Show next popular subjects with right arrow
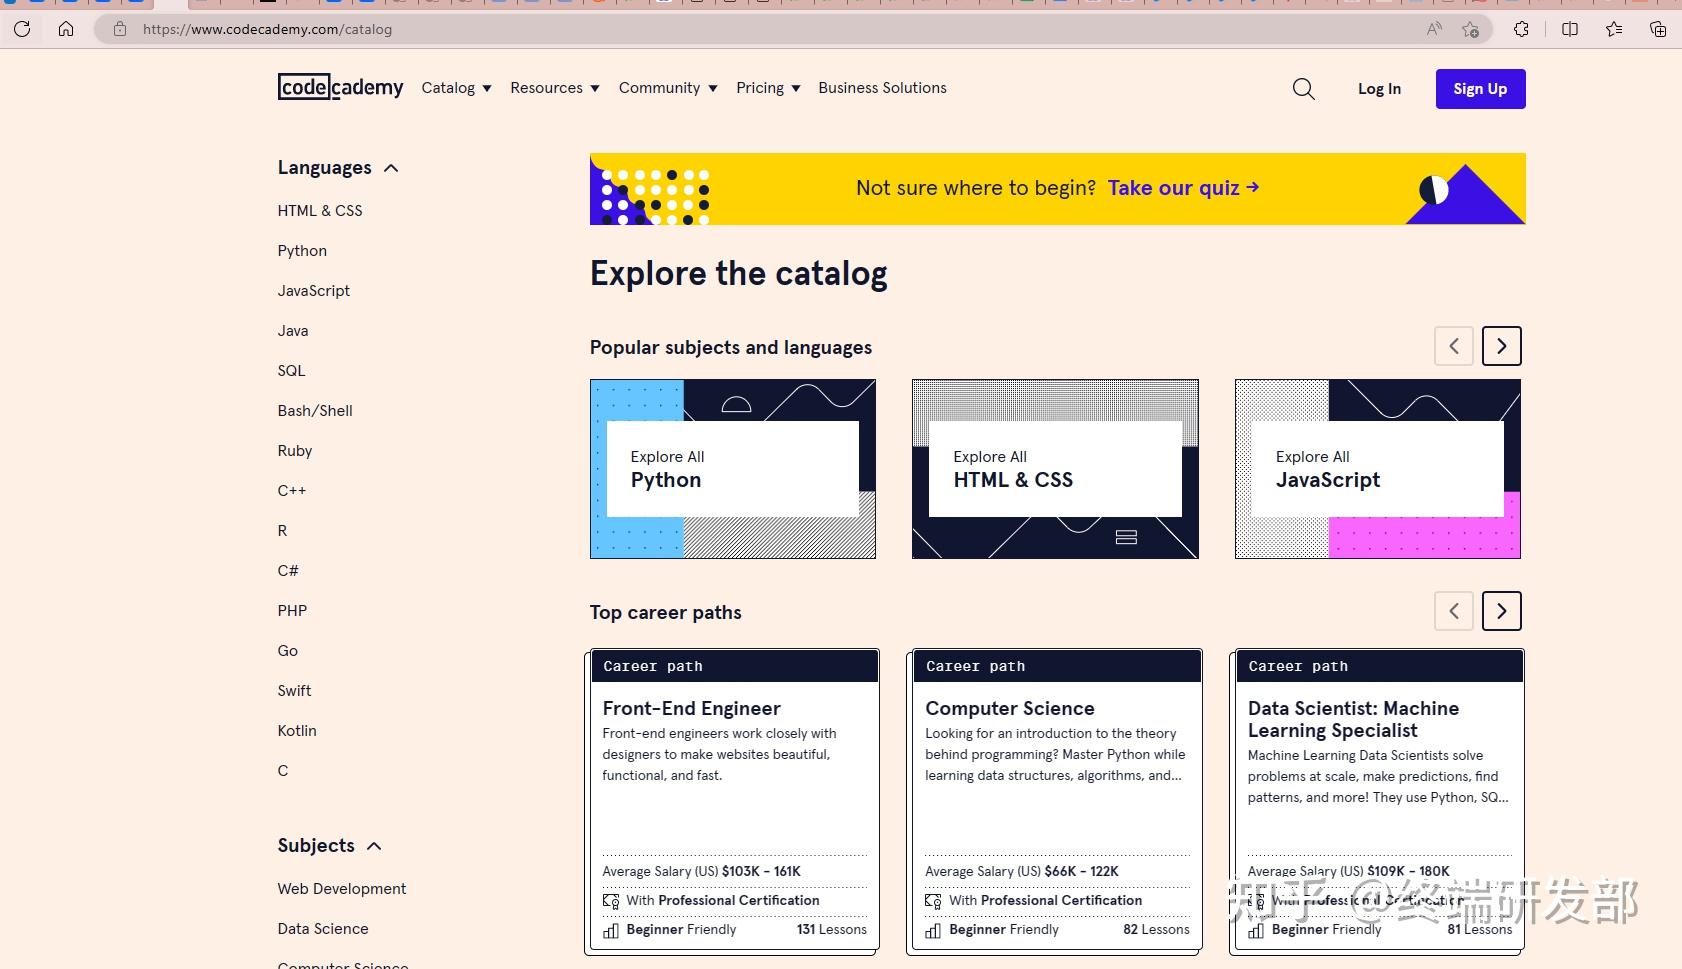1682x969 pixels. (1501, 346)
